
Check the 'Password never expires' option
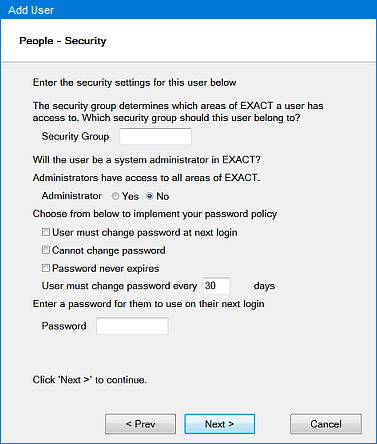(x=46, y=268)
